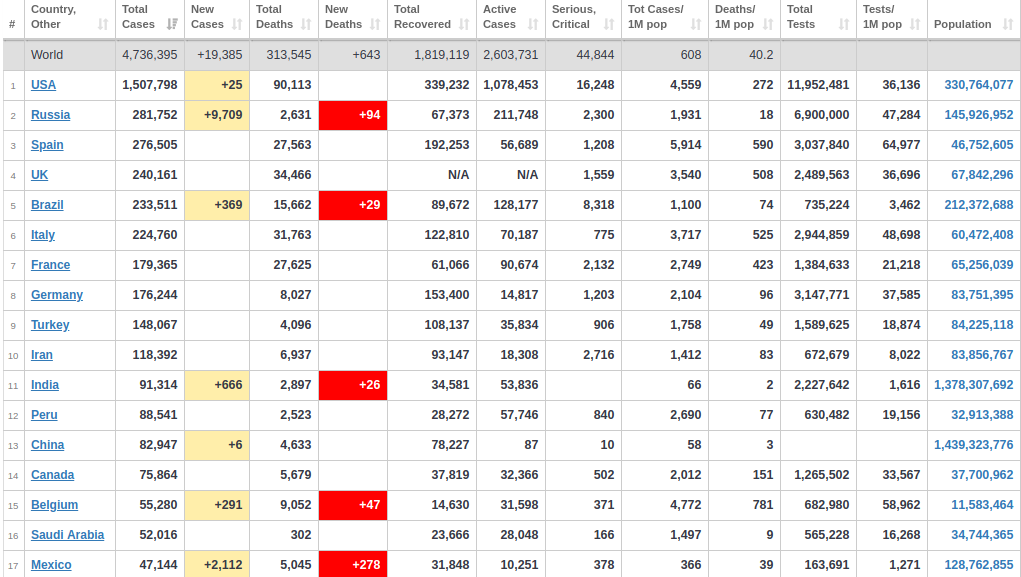Click Iran population 83,856,767

(982, 354)
